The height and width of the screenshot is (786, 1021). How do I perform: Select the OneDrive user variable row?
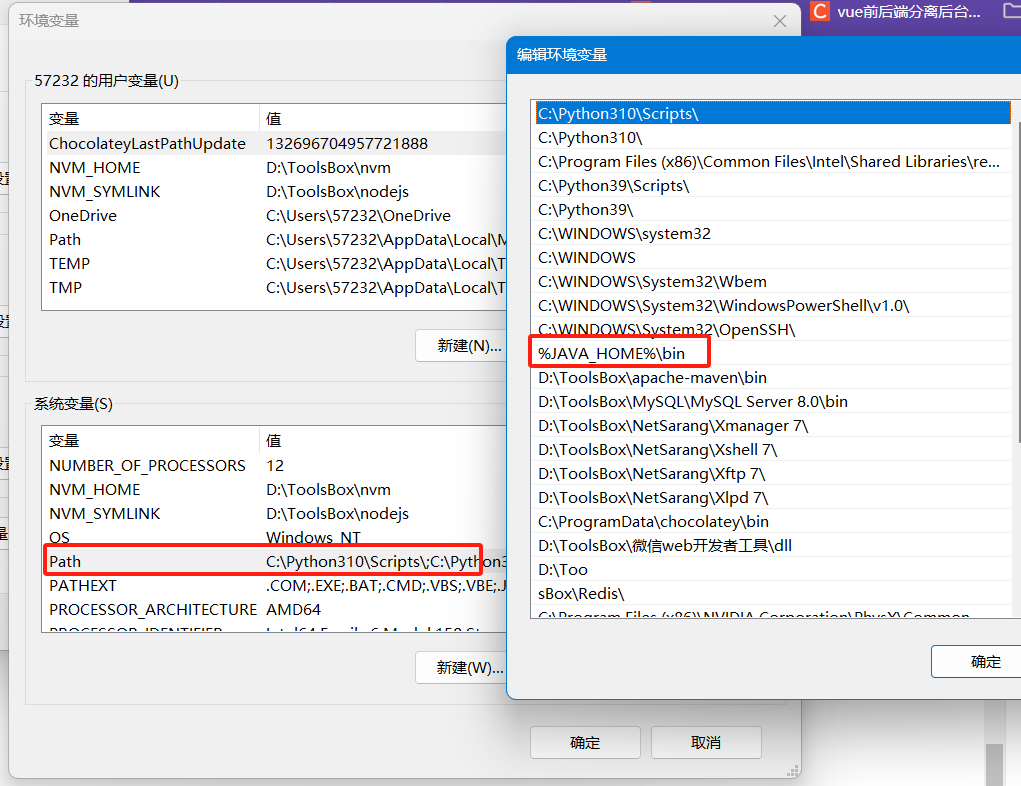pos(83,215)
